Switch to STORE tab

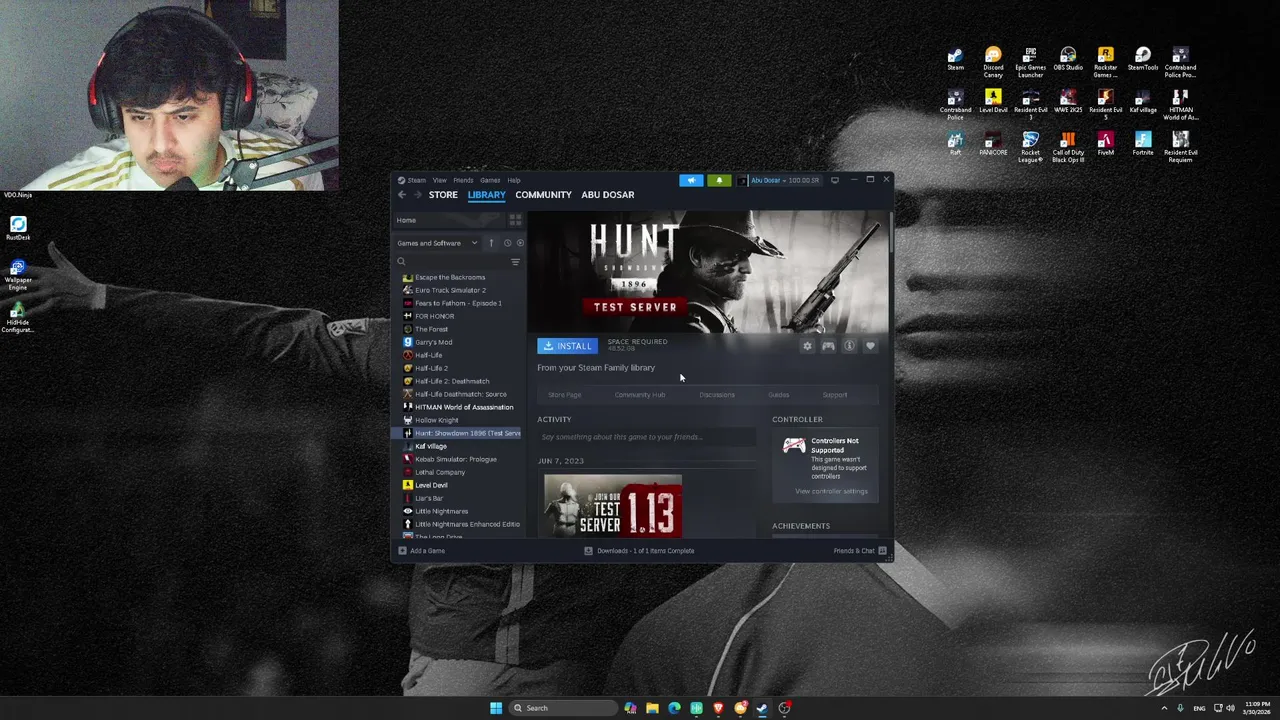pos(443,195)
